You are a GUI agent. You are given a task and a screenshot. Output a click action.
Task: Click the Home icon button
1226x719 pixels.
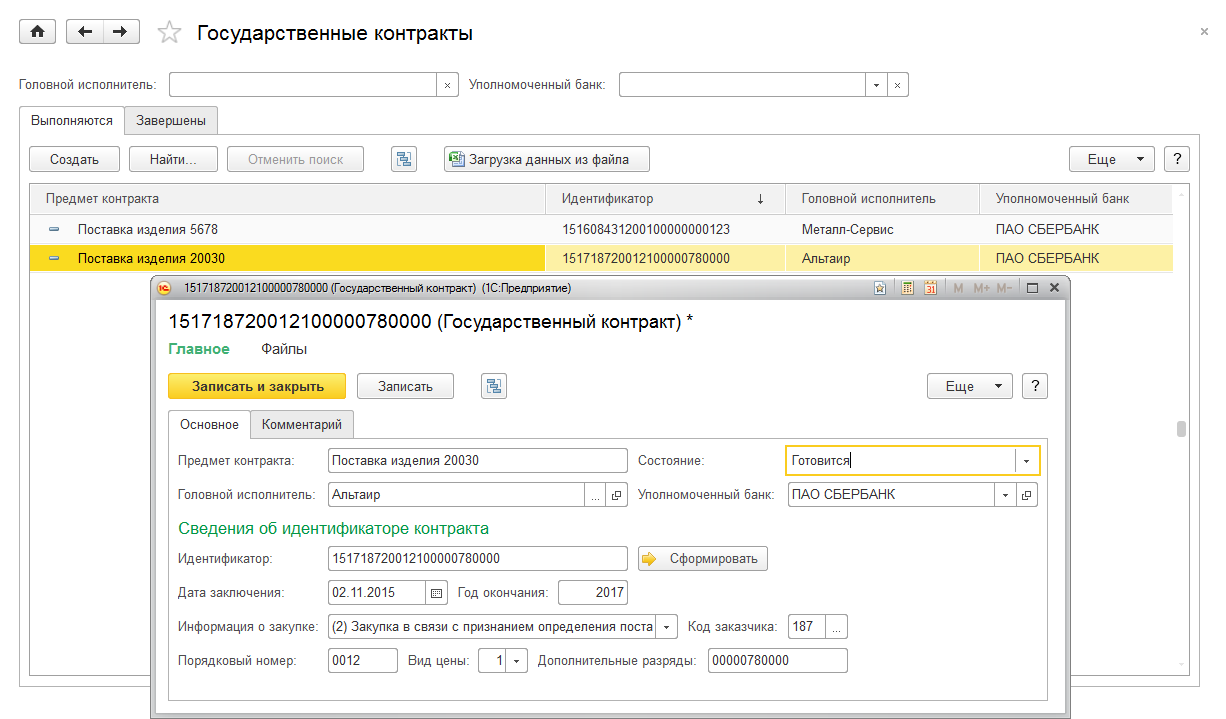[38, 32]
